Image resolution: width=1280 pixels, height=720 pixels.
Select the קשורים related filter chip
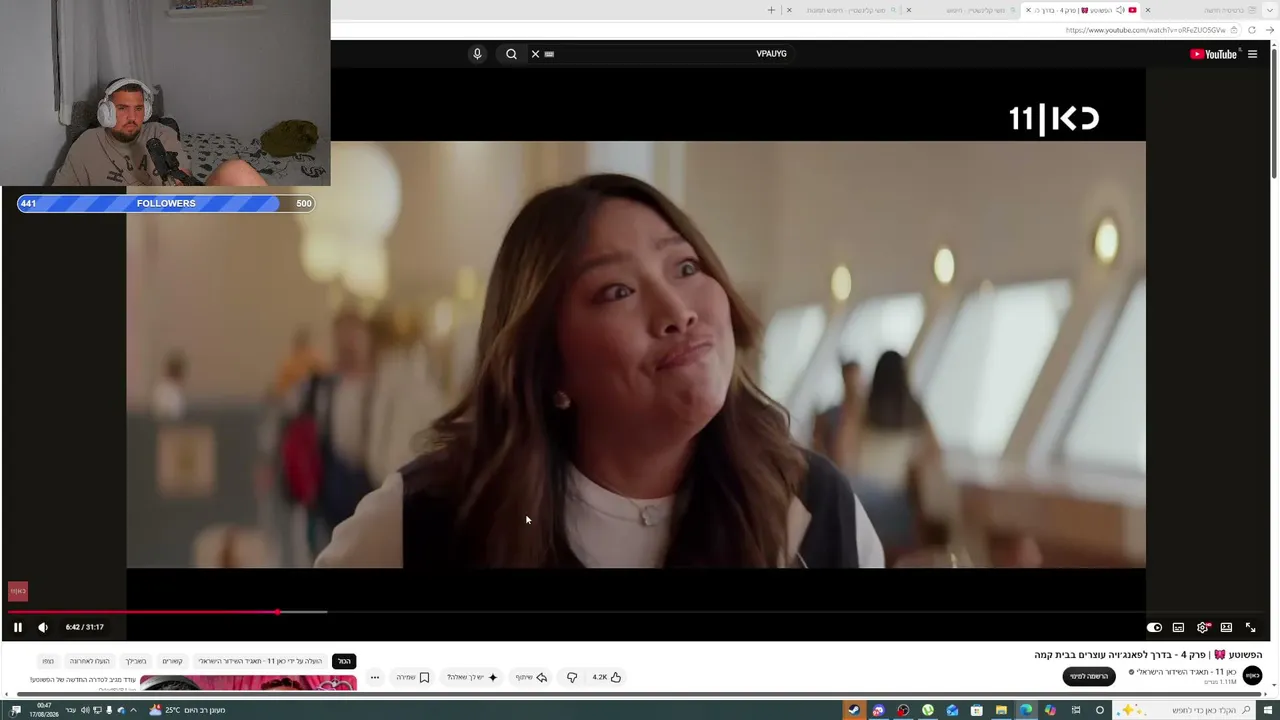point(172,661)
